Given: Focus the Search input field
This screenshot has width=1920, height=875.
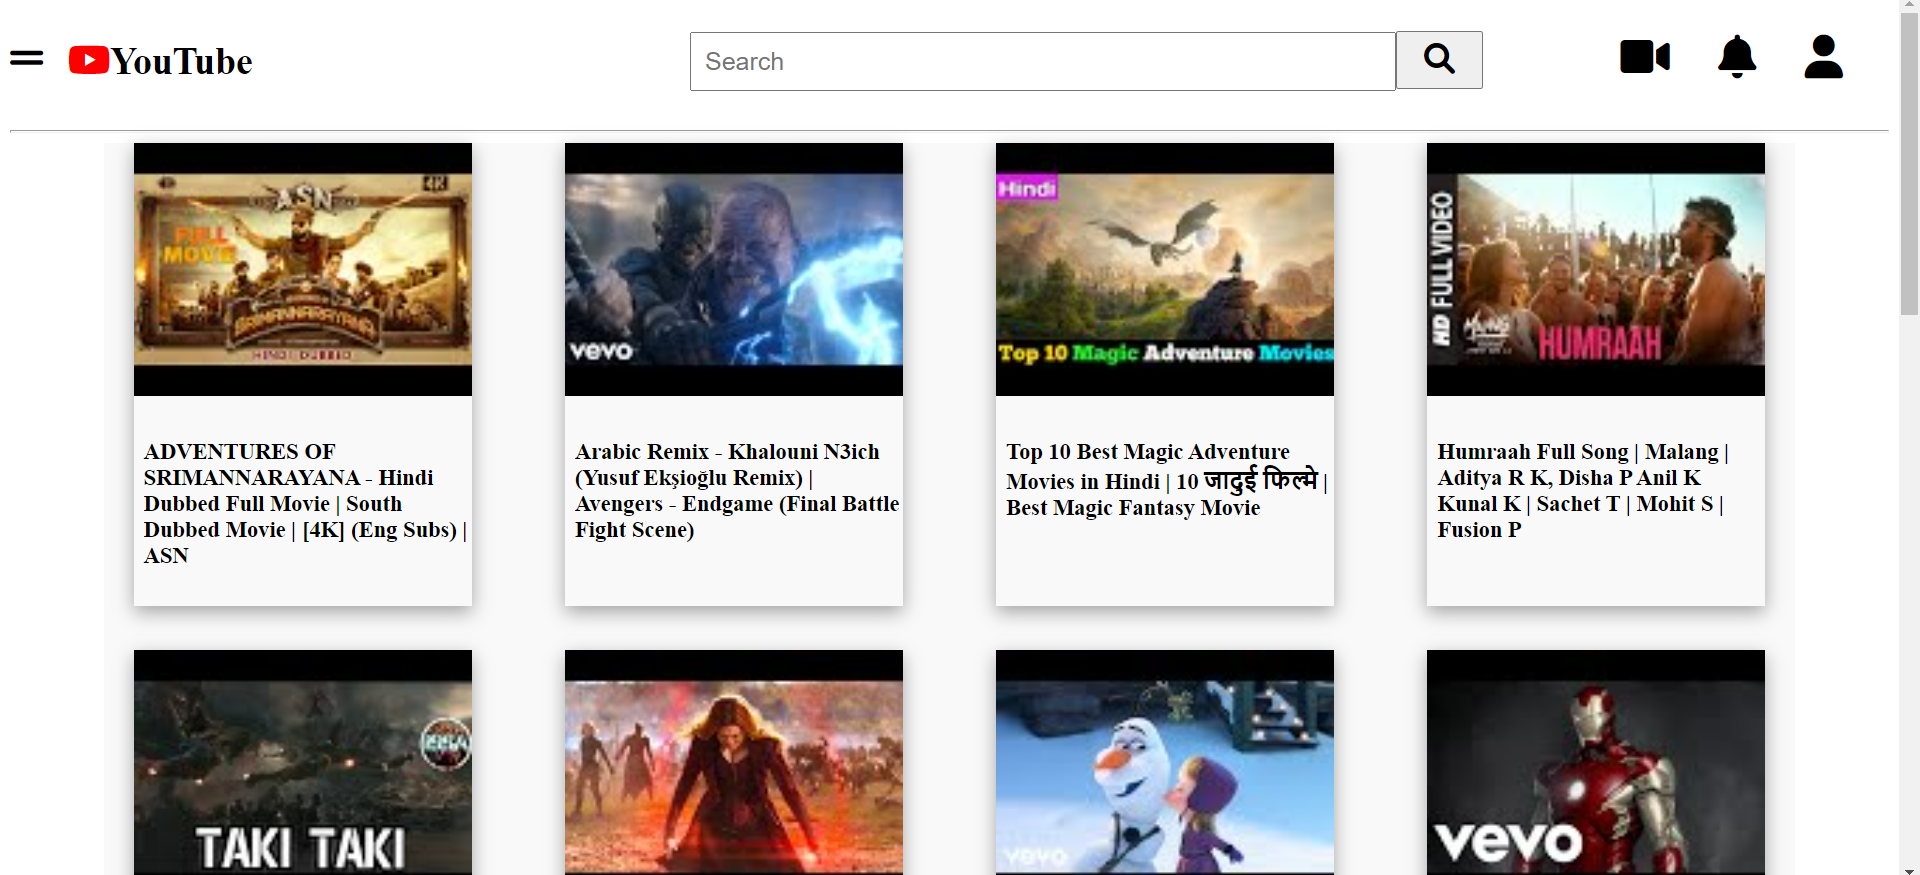Looking at the screenshot, I should [x=1042, y=61].
